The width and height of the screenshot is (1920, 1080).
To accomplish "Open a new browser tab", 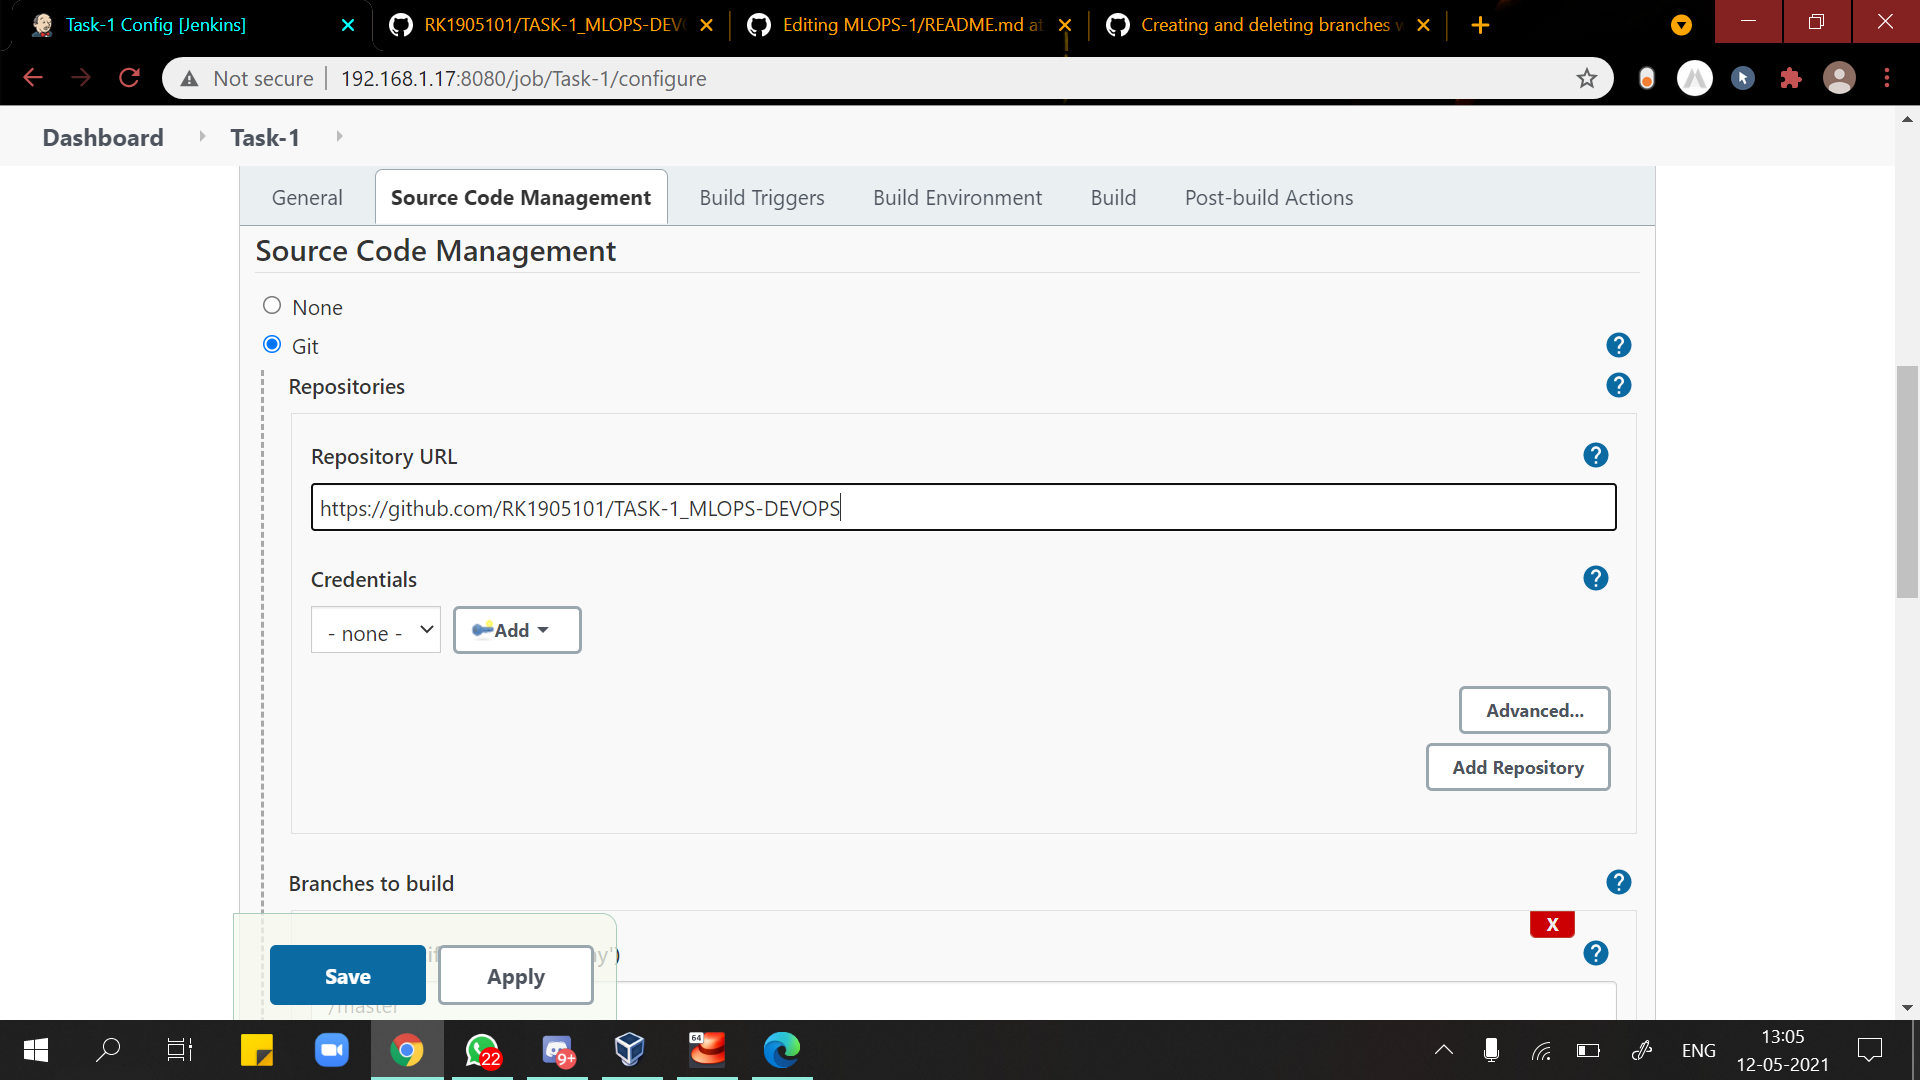I will [1480, 25].
